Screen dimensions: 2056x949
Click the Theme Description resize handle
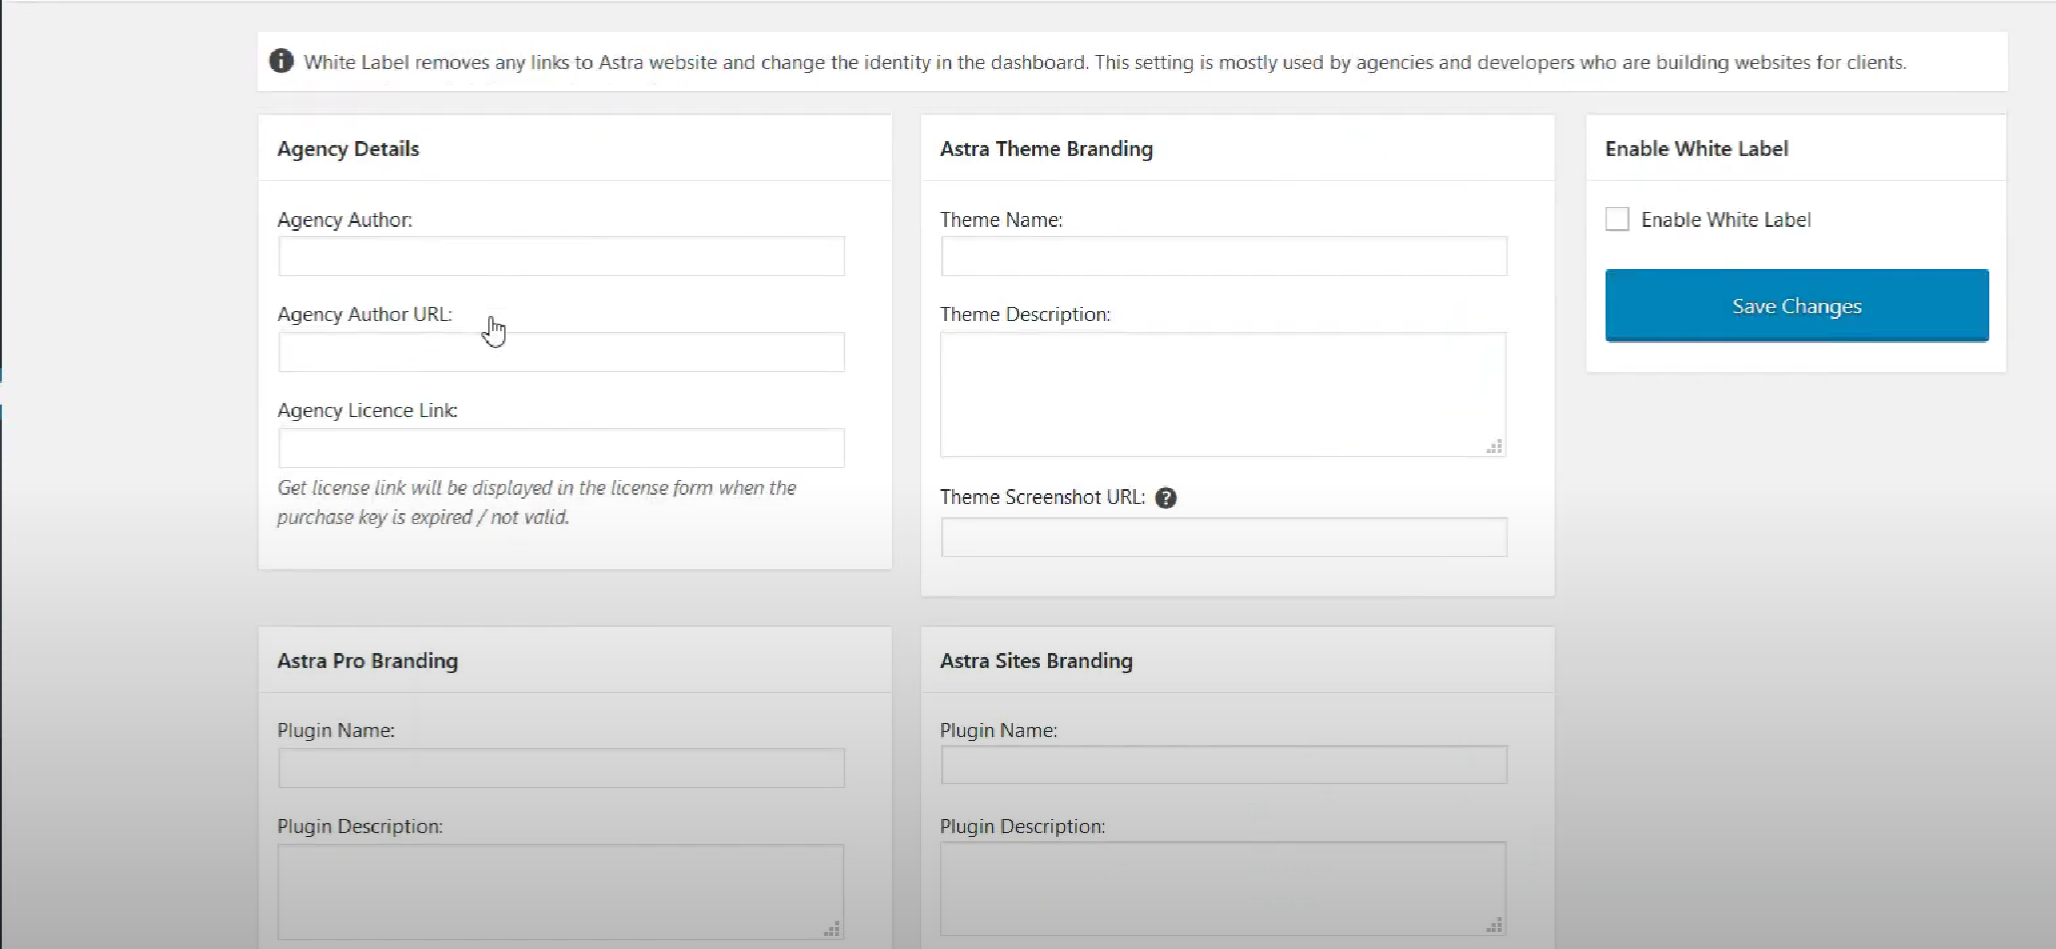tap(1494, 447)
